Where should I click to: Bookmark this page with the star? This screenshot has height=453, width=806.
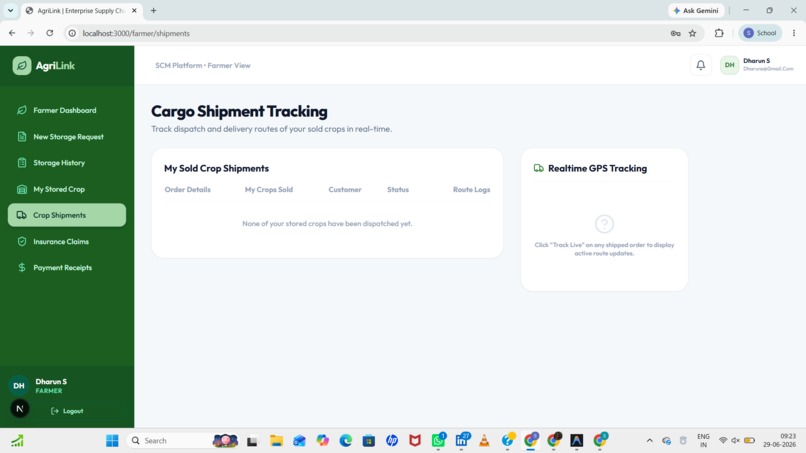tap(692, 33)
